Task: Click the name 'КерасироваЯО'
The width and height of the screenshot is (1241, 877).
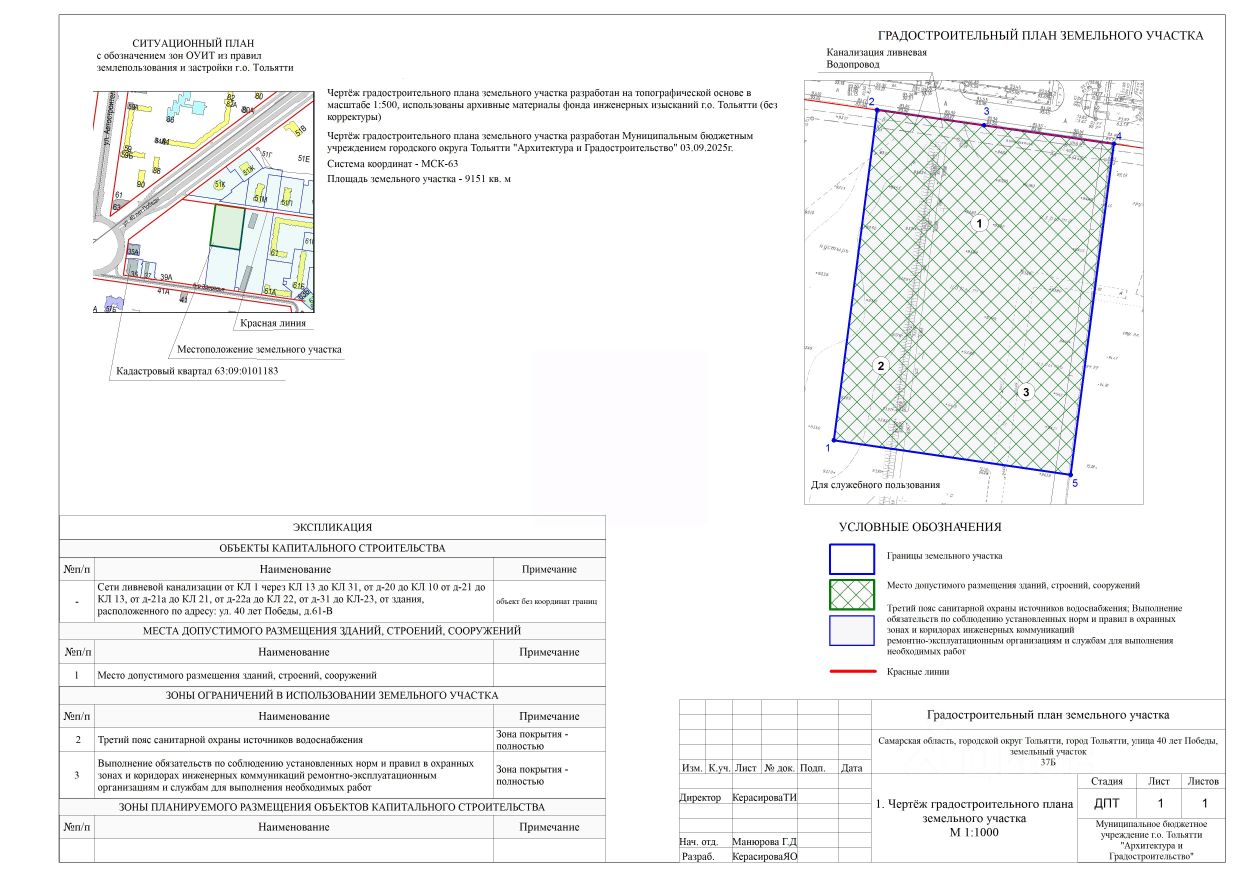Action: tap(766, 857)
